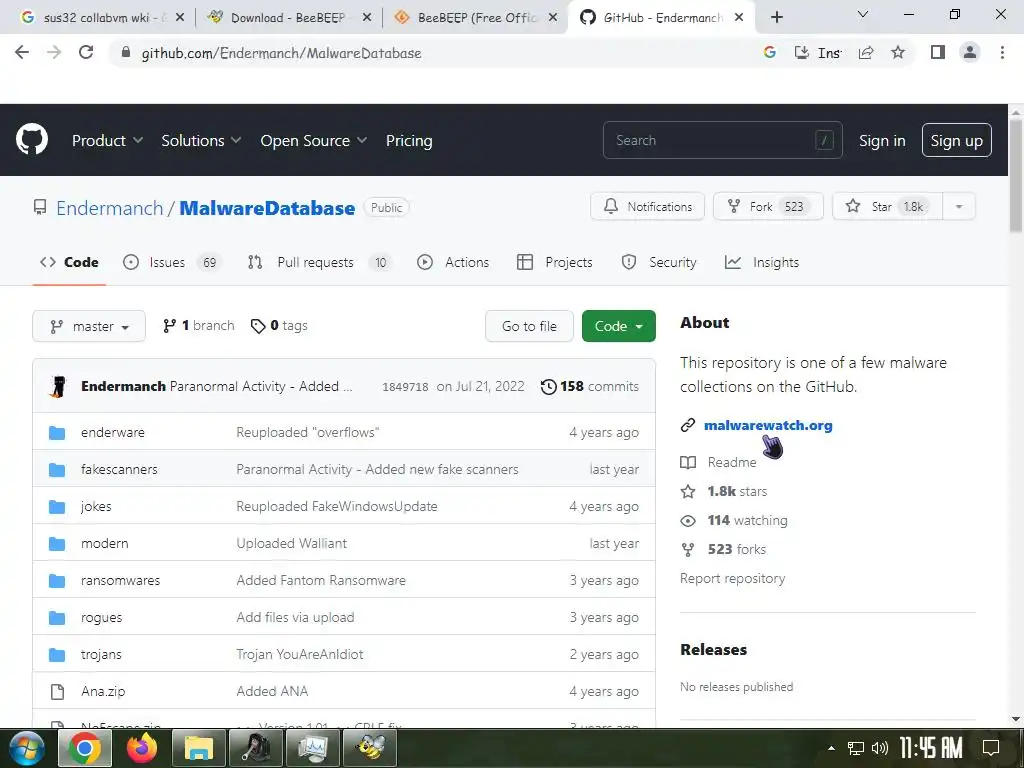
Task: Open Chrome from the taskbar
Action: [85, 748]
